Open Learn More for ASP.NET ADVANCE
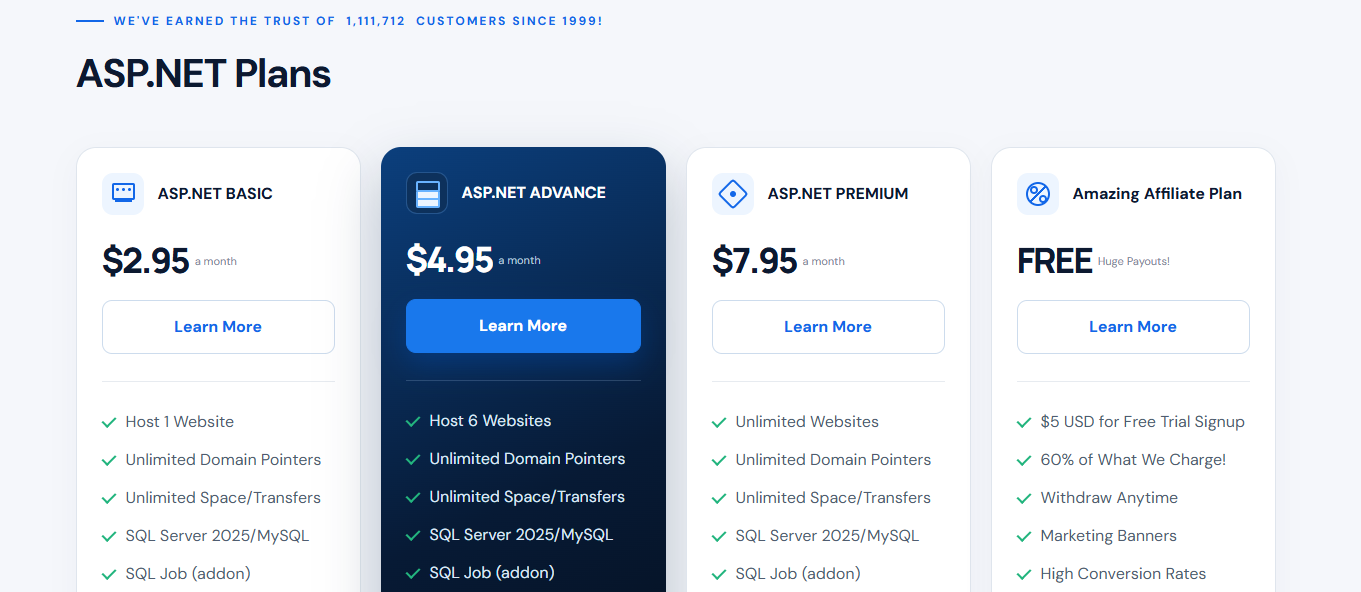The width and height of the screenshot is (1361, 592). [523, 326]
